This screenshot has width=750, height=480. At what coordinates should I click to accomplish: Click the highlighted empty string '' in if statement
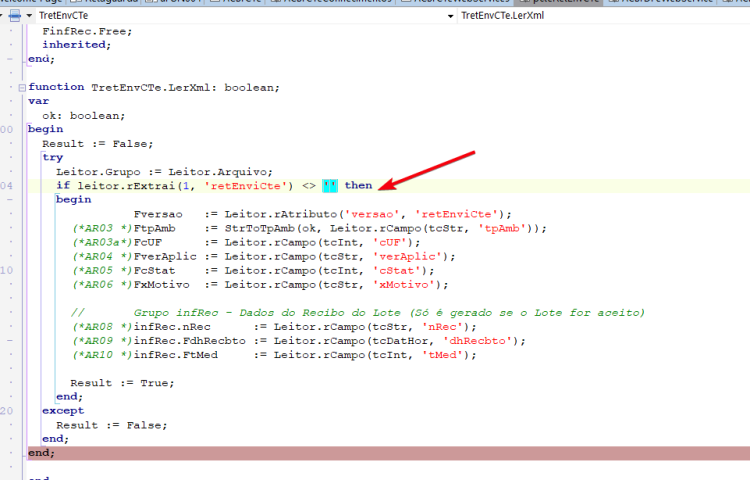point(330,185)
